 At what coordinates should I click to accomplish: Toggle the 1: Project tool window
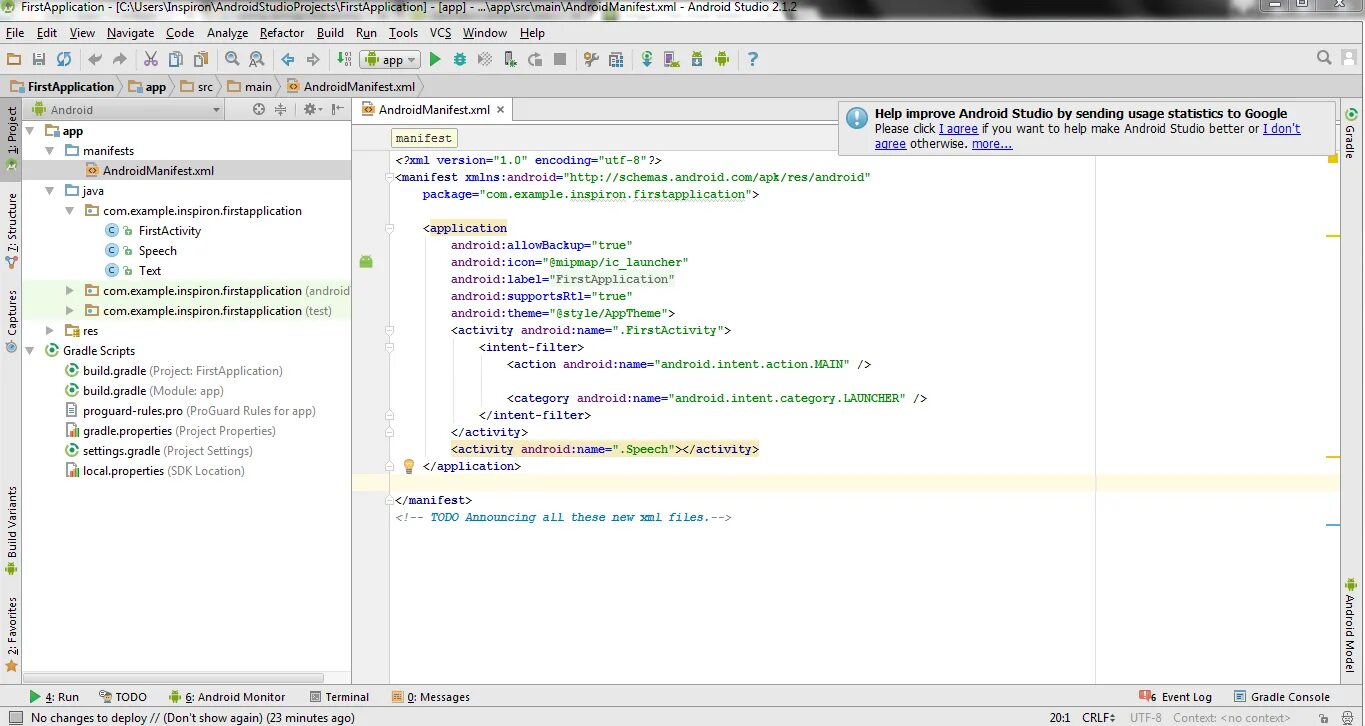(12, 138)
